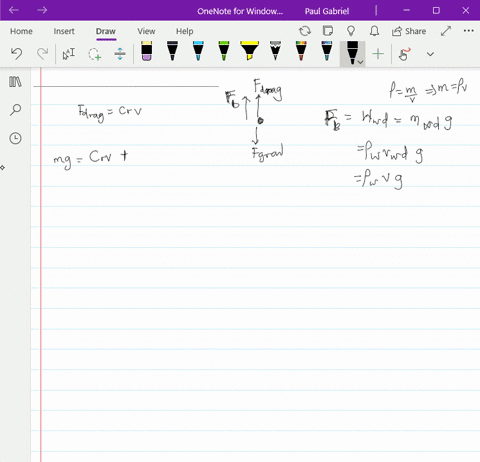Click the Share button
This screenshot has width=480, height=462.
[x=409, y=31]
